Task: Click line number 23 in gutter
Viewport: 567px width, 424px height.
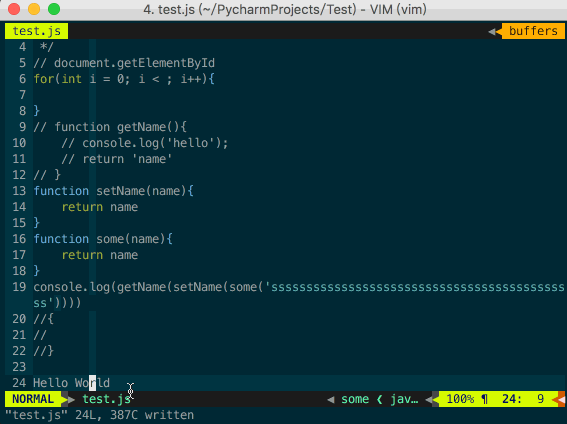Action: pyautogui.click(x=19, y=367)
